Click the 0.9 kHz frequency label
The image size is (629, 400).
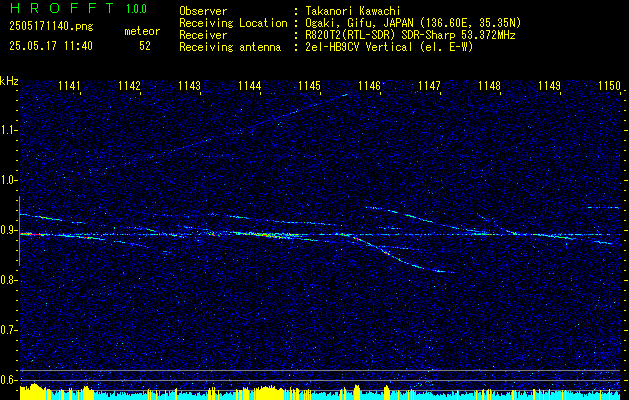click(8, 230)
